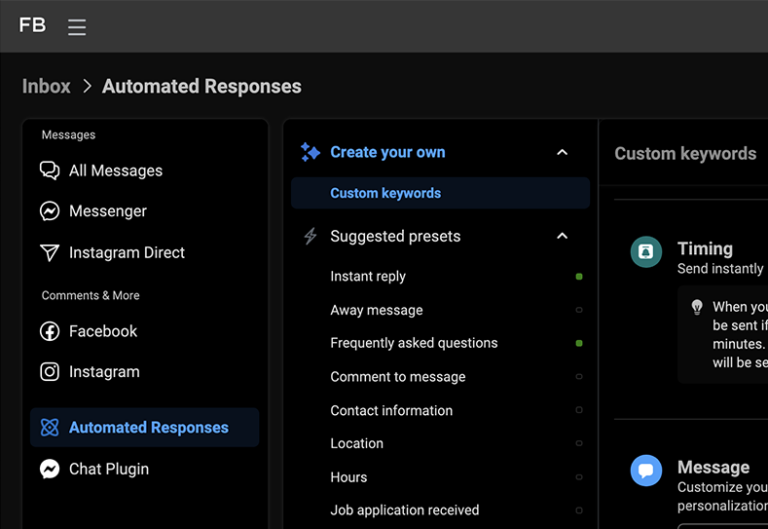This screenshot has width=768, height=529.
Task: Click the blue Message bubble icon
Action: click(646, 470)
